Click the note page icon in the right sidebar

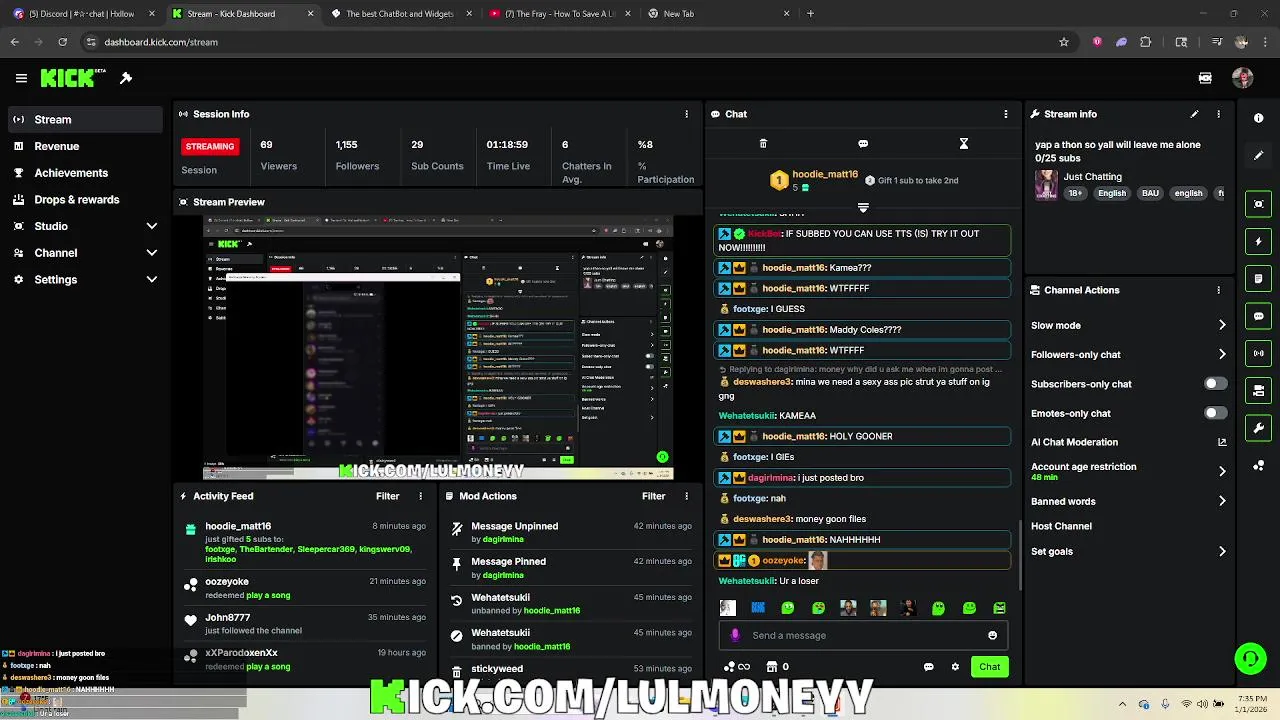click(x=1259, y=279)
